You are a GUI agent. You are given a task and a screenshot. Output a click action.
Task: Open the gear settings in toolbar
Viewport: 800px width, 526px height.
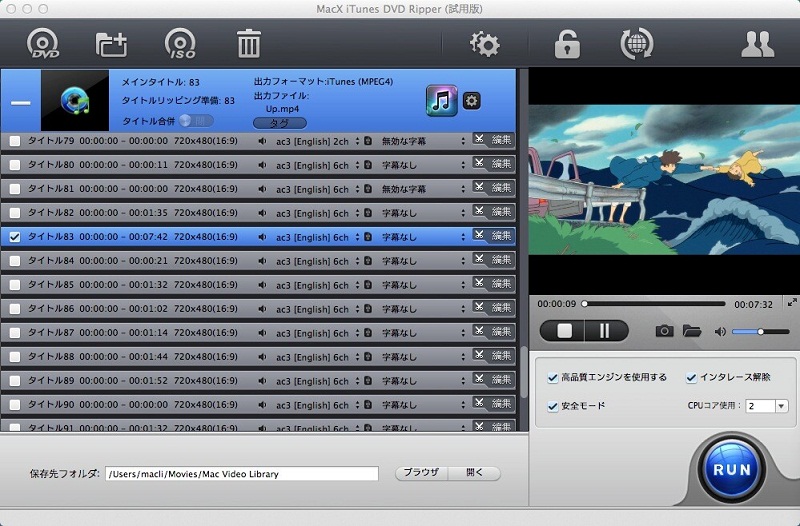click(x=484, y=44)
